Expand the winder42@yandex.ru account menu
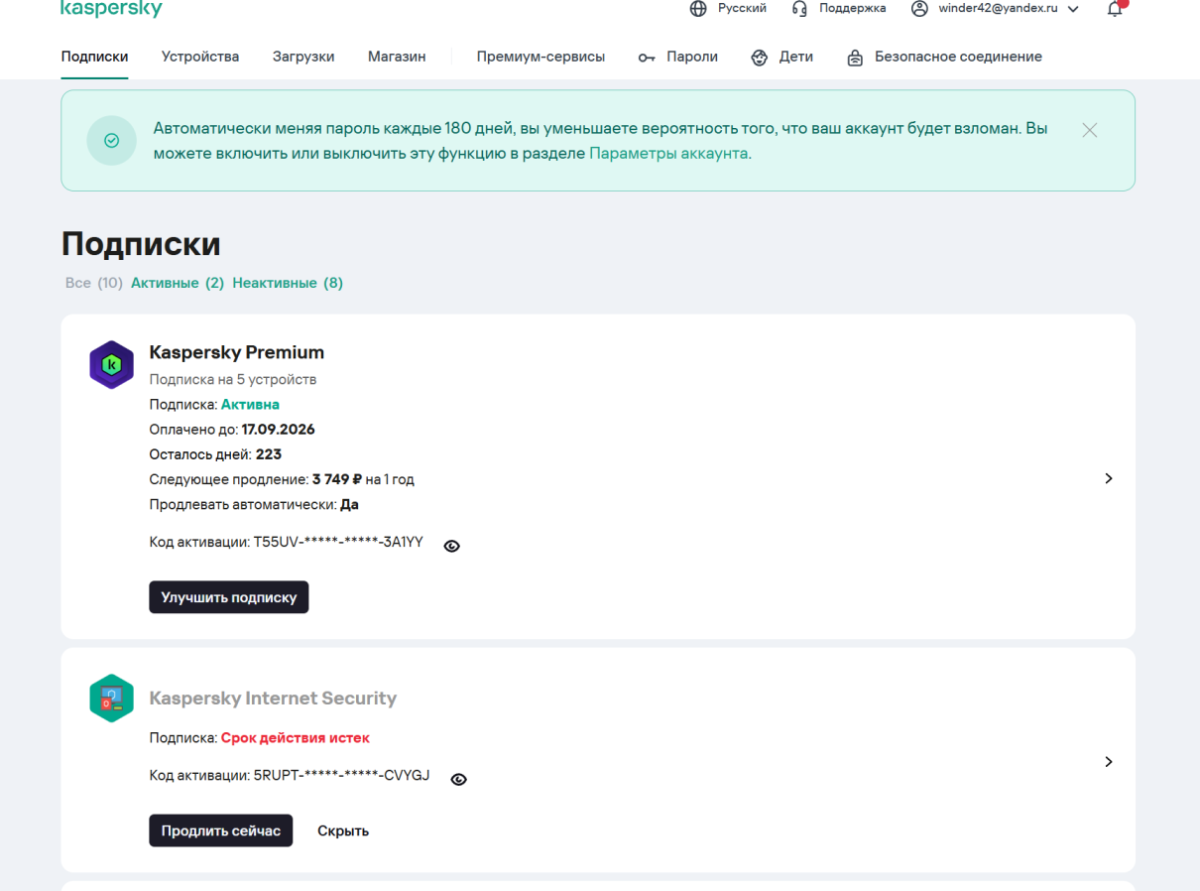Screen dimensions: 1200x891 coord(1073,8)
